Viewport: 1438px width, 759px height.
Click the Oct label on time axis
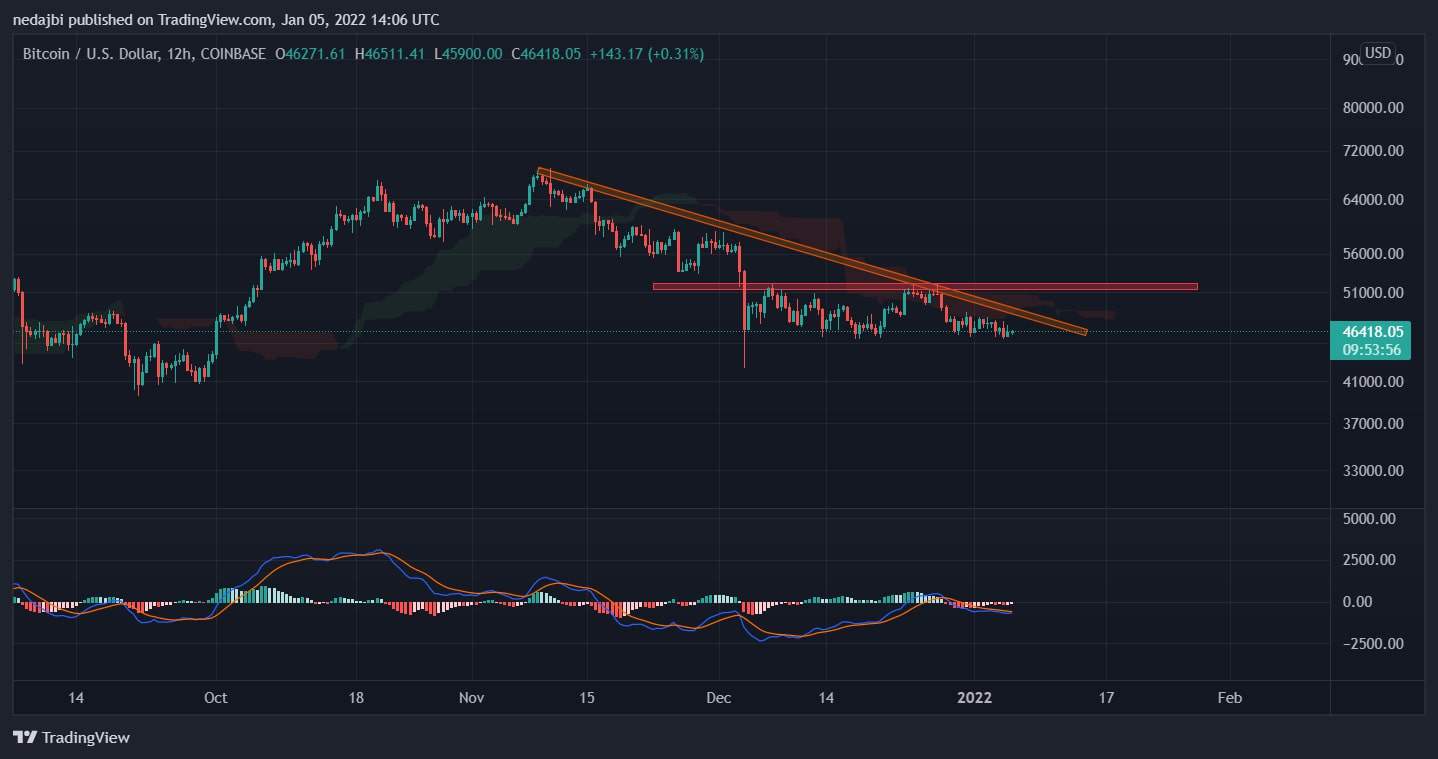click(x=215, y=698)
